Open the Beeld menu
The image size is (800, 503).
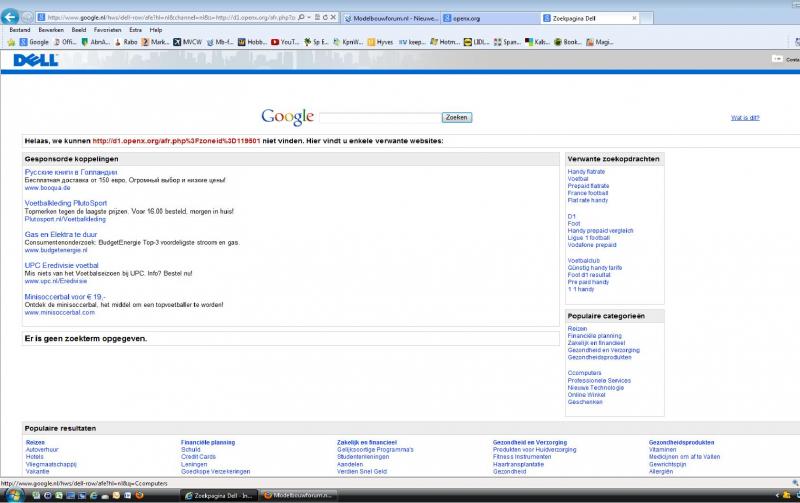click(x=79, y=30)
